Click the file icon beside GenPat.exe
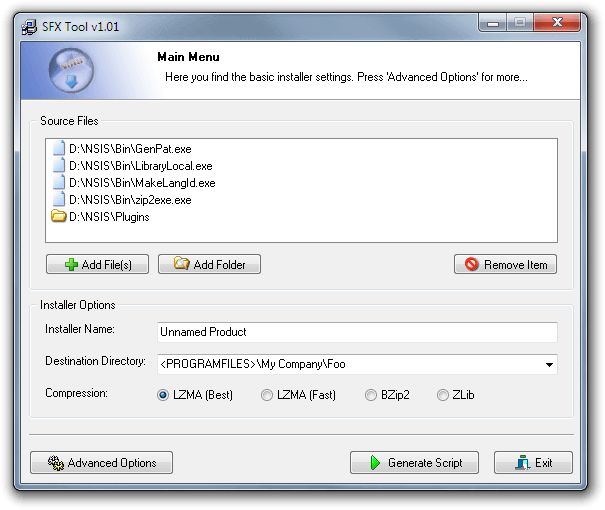 pyautogui.click(x=59, y=149)
